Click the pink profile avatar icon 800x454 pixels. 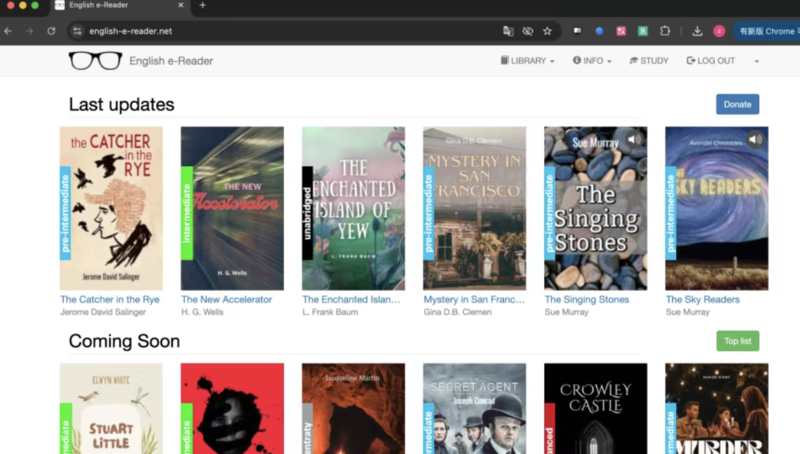tap(719, 31)
